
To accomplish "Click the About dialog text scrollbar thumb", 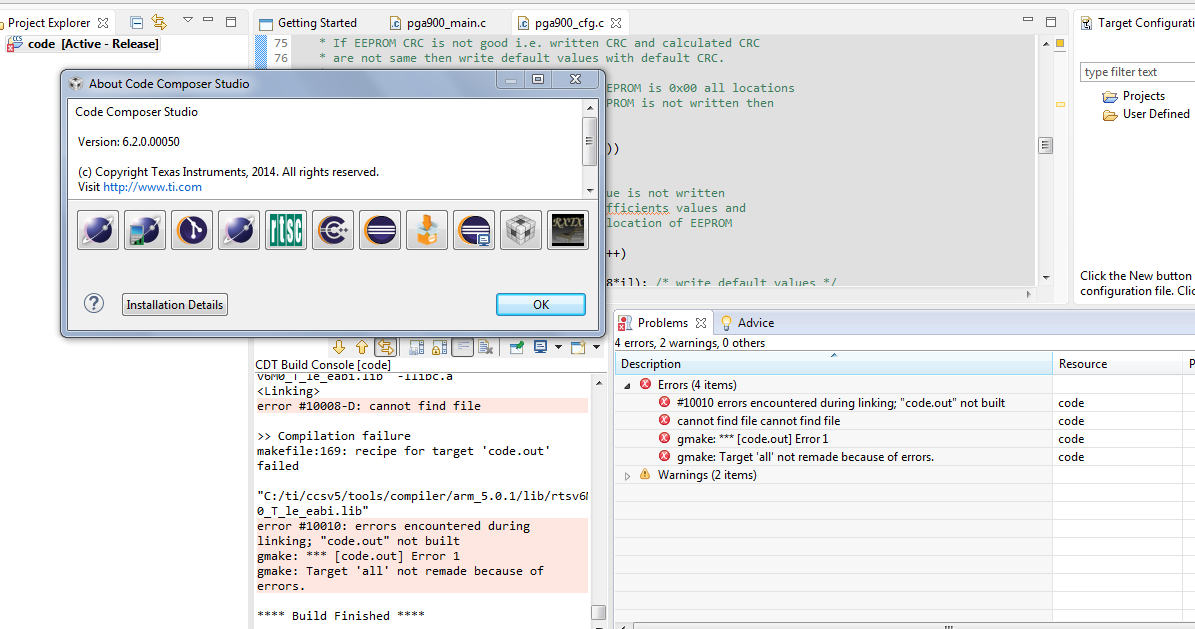I will [589, 141].
